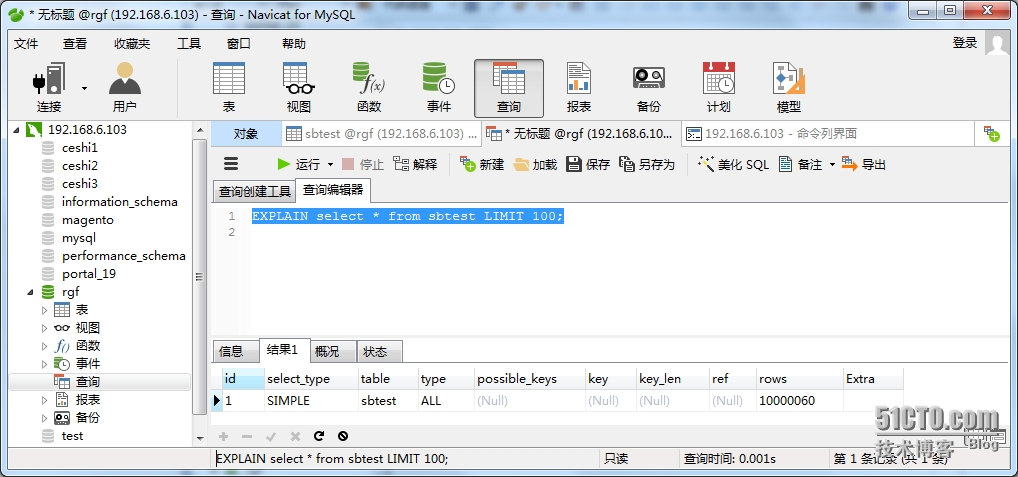The height and width of the screenshot is (477, 1018).
Task: Open the Model (模型) toolbar icon
Action: point(789,88)
